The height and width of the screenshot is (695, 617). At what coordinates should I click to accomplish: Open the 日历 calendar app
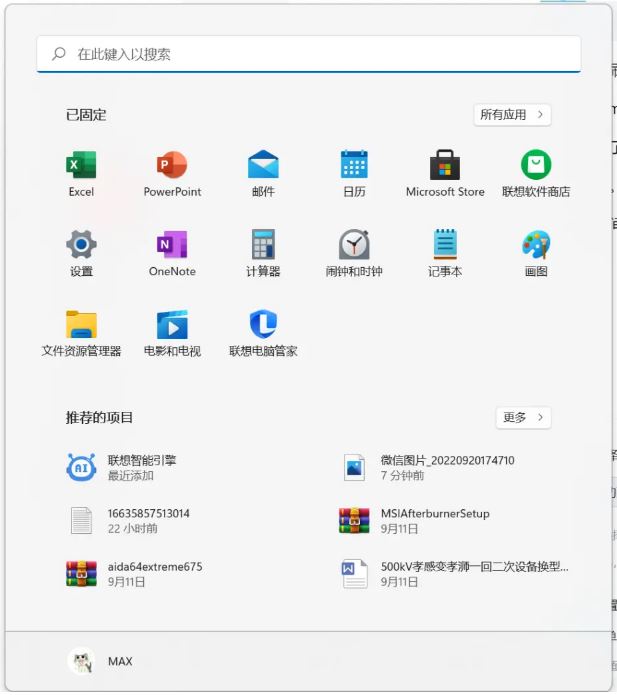coord(354,174)
